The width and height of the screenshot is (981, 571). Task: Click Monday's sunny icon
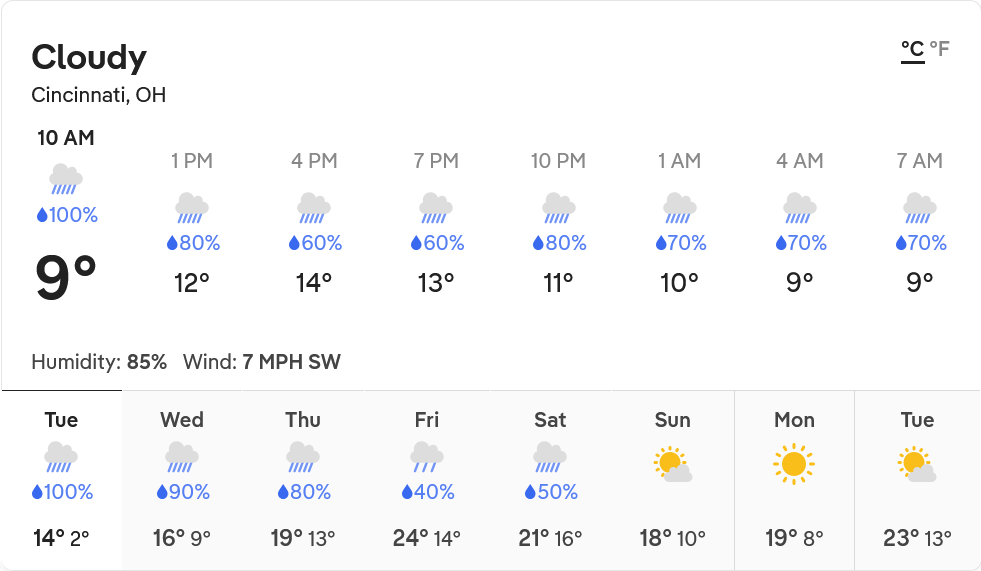(794, 464)
